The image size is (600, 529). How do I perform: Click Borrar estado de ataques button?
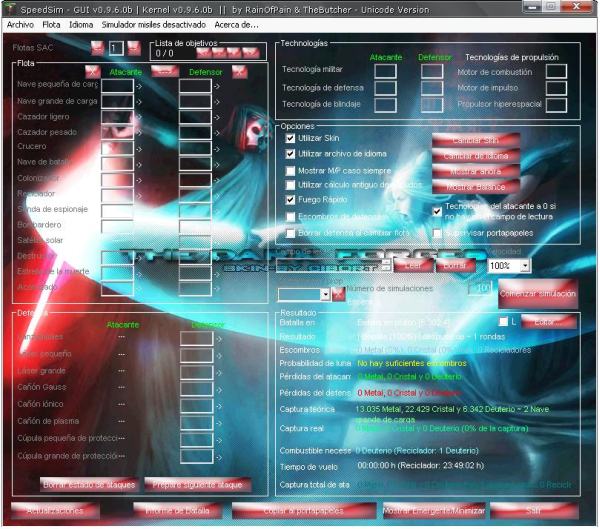[89, 485]
